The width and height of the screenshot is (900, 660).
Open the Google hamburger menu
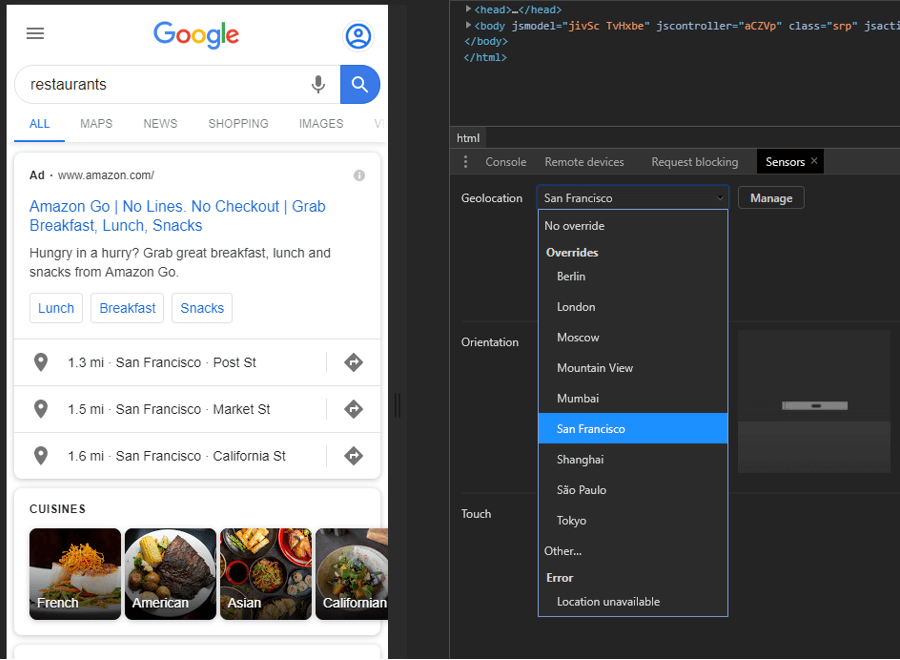click(x=35, y=33)
